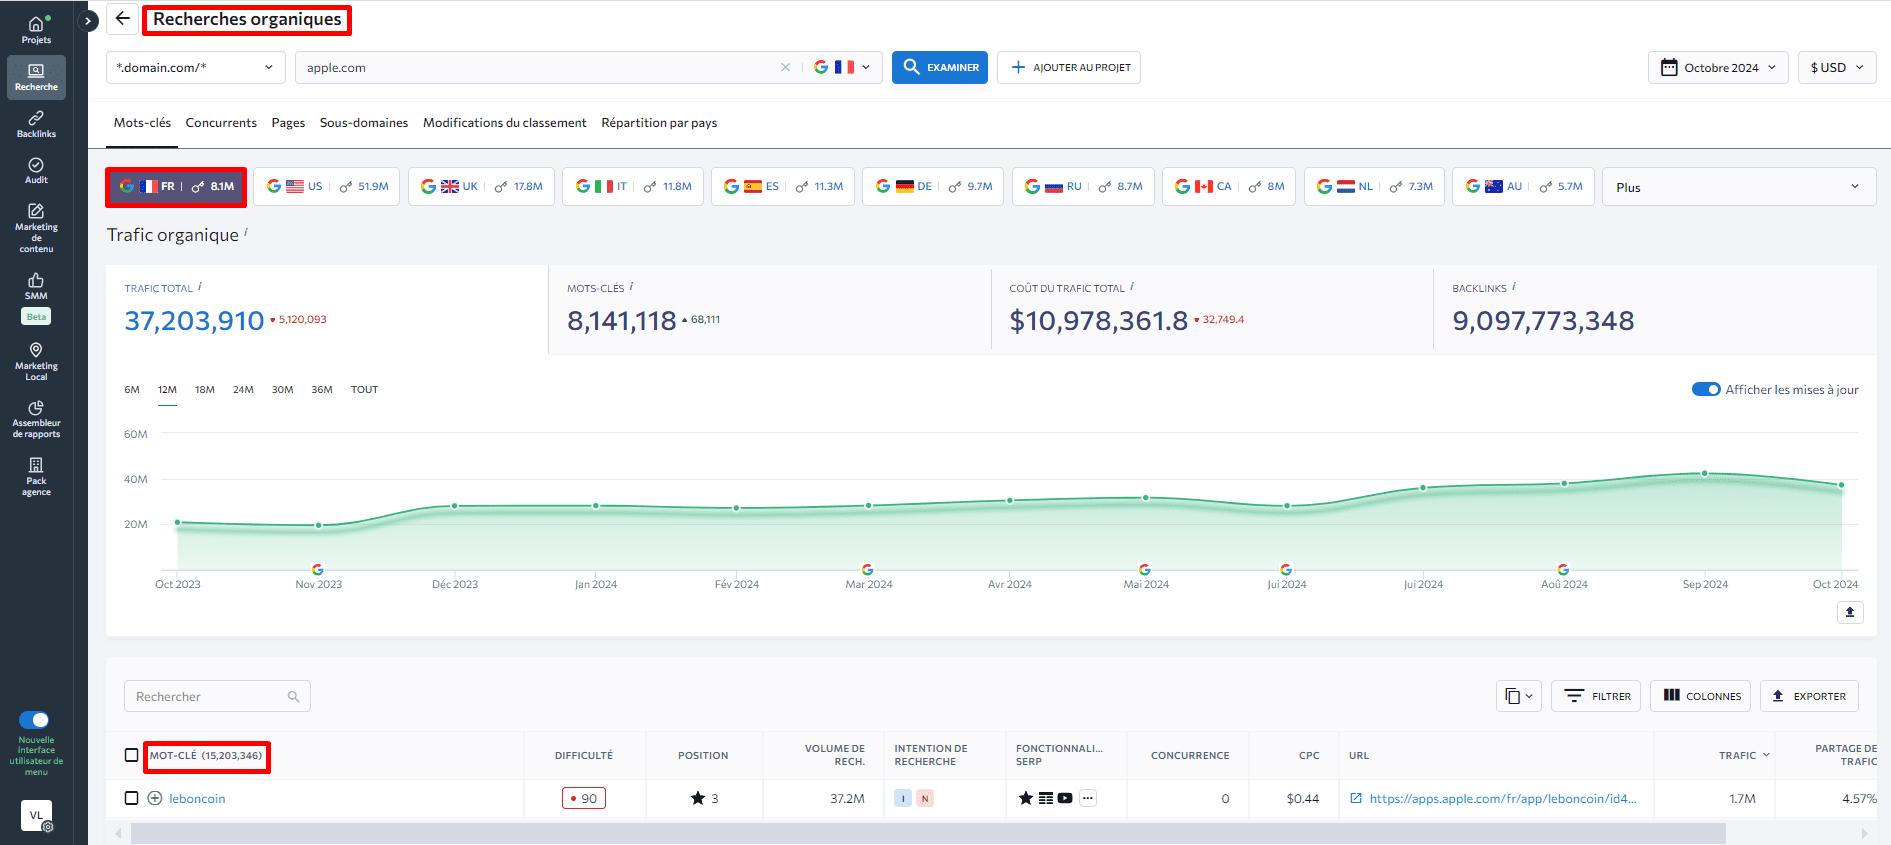The image size is (1891, 845).
Task: Open the *.domain.com/* scope dropdown
Action: tap(196, 68)
